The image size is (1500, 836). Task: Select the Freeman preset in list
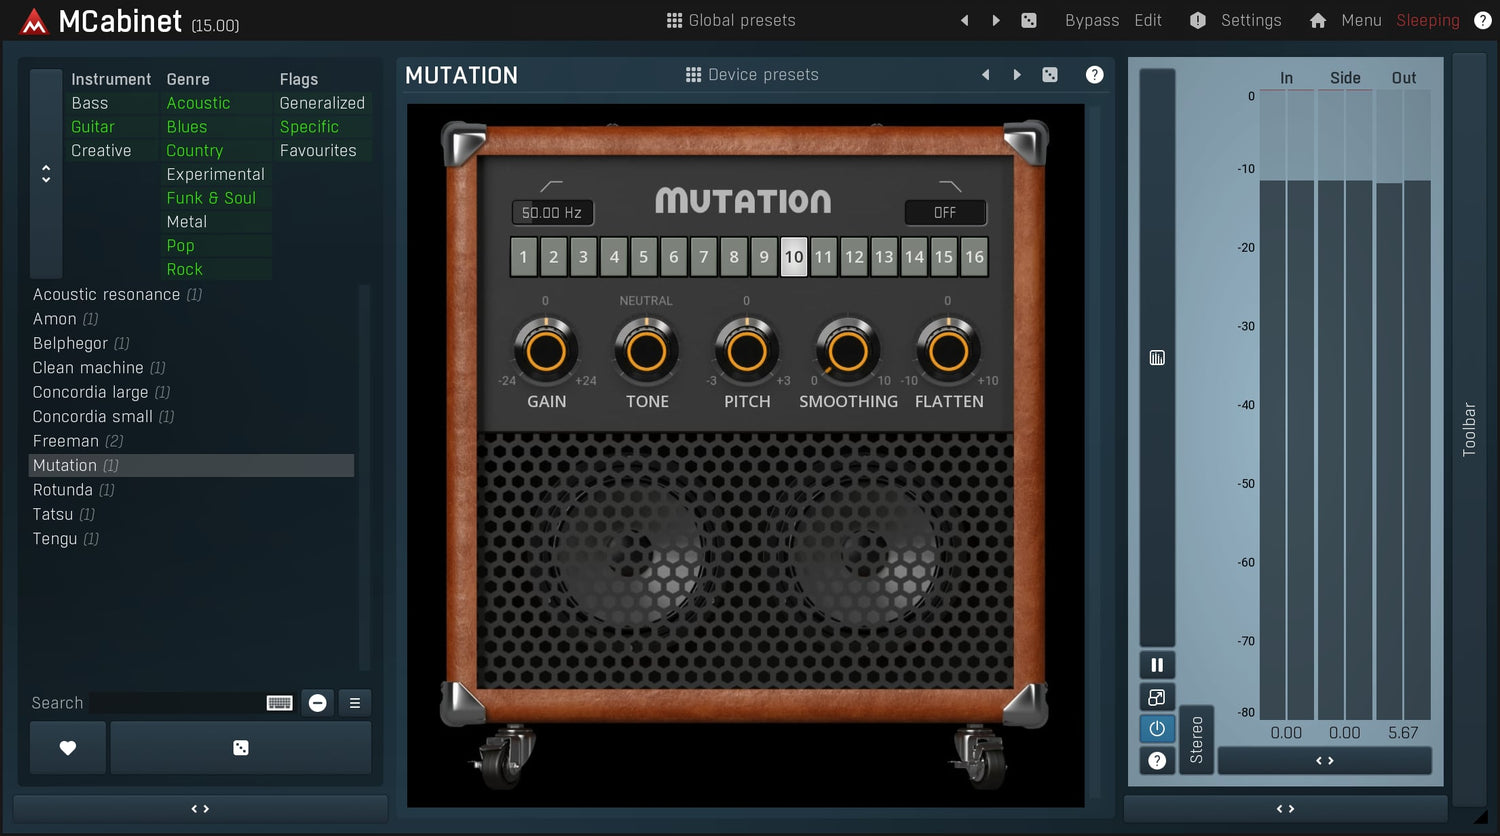coord(66,441)
